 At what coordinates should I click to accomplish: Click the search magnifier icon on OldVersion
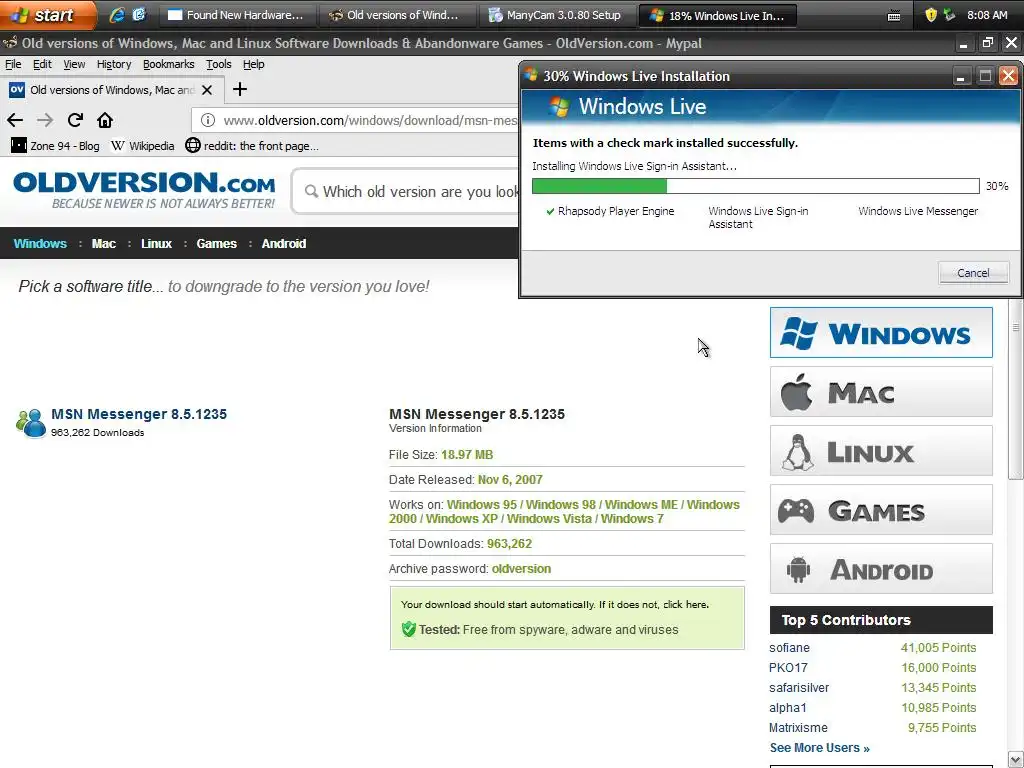[x=312, y=191]
